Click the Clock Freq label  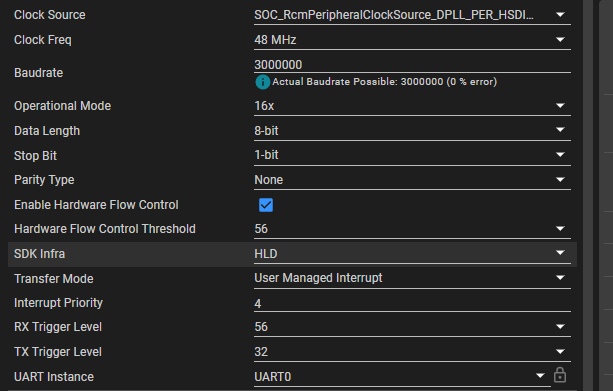coord(43,40)
